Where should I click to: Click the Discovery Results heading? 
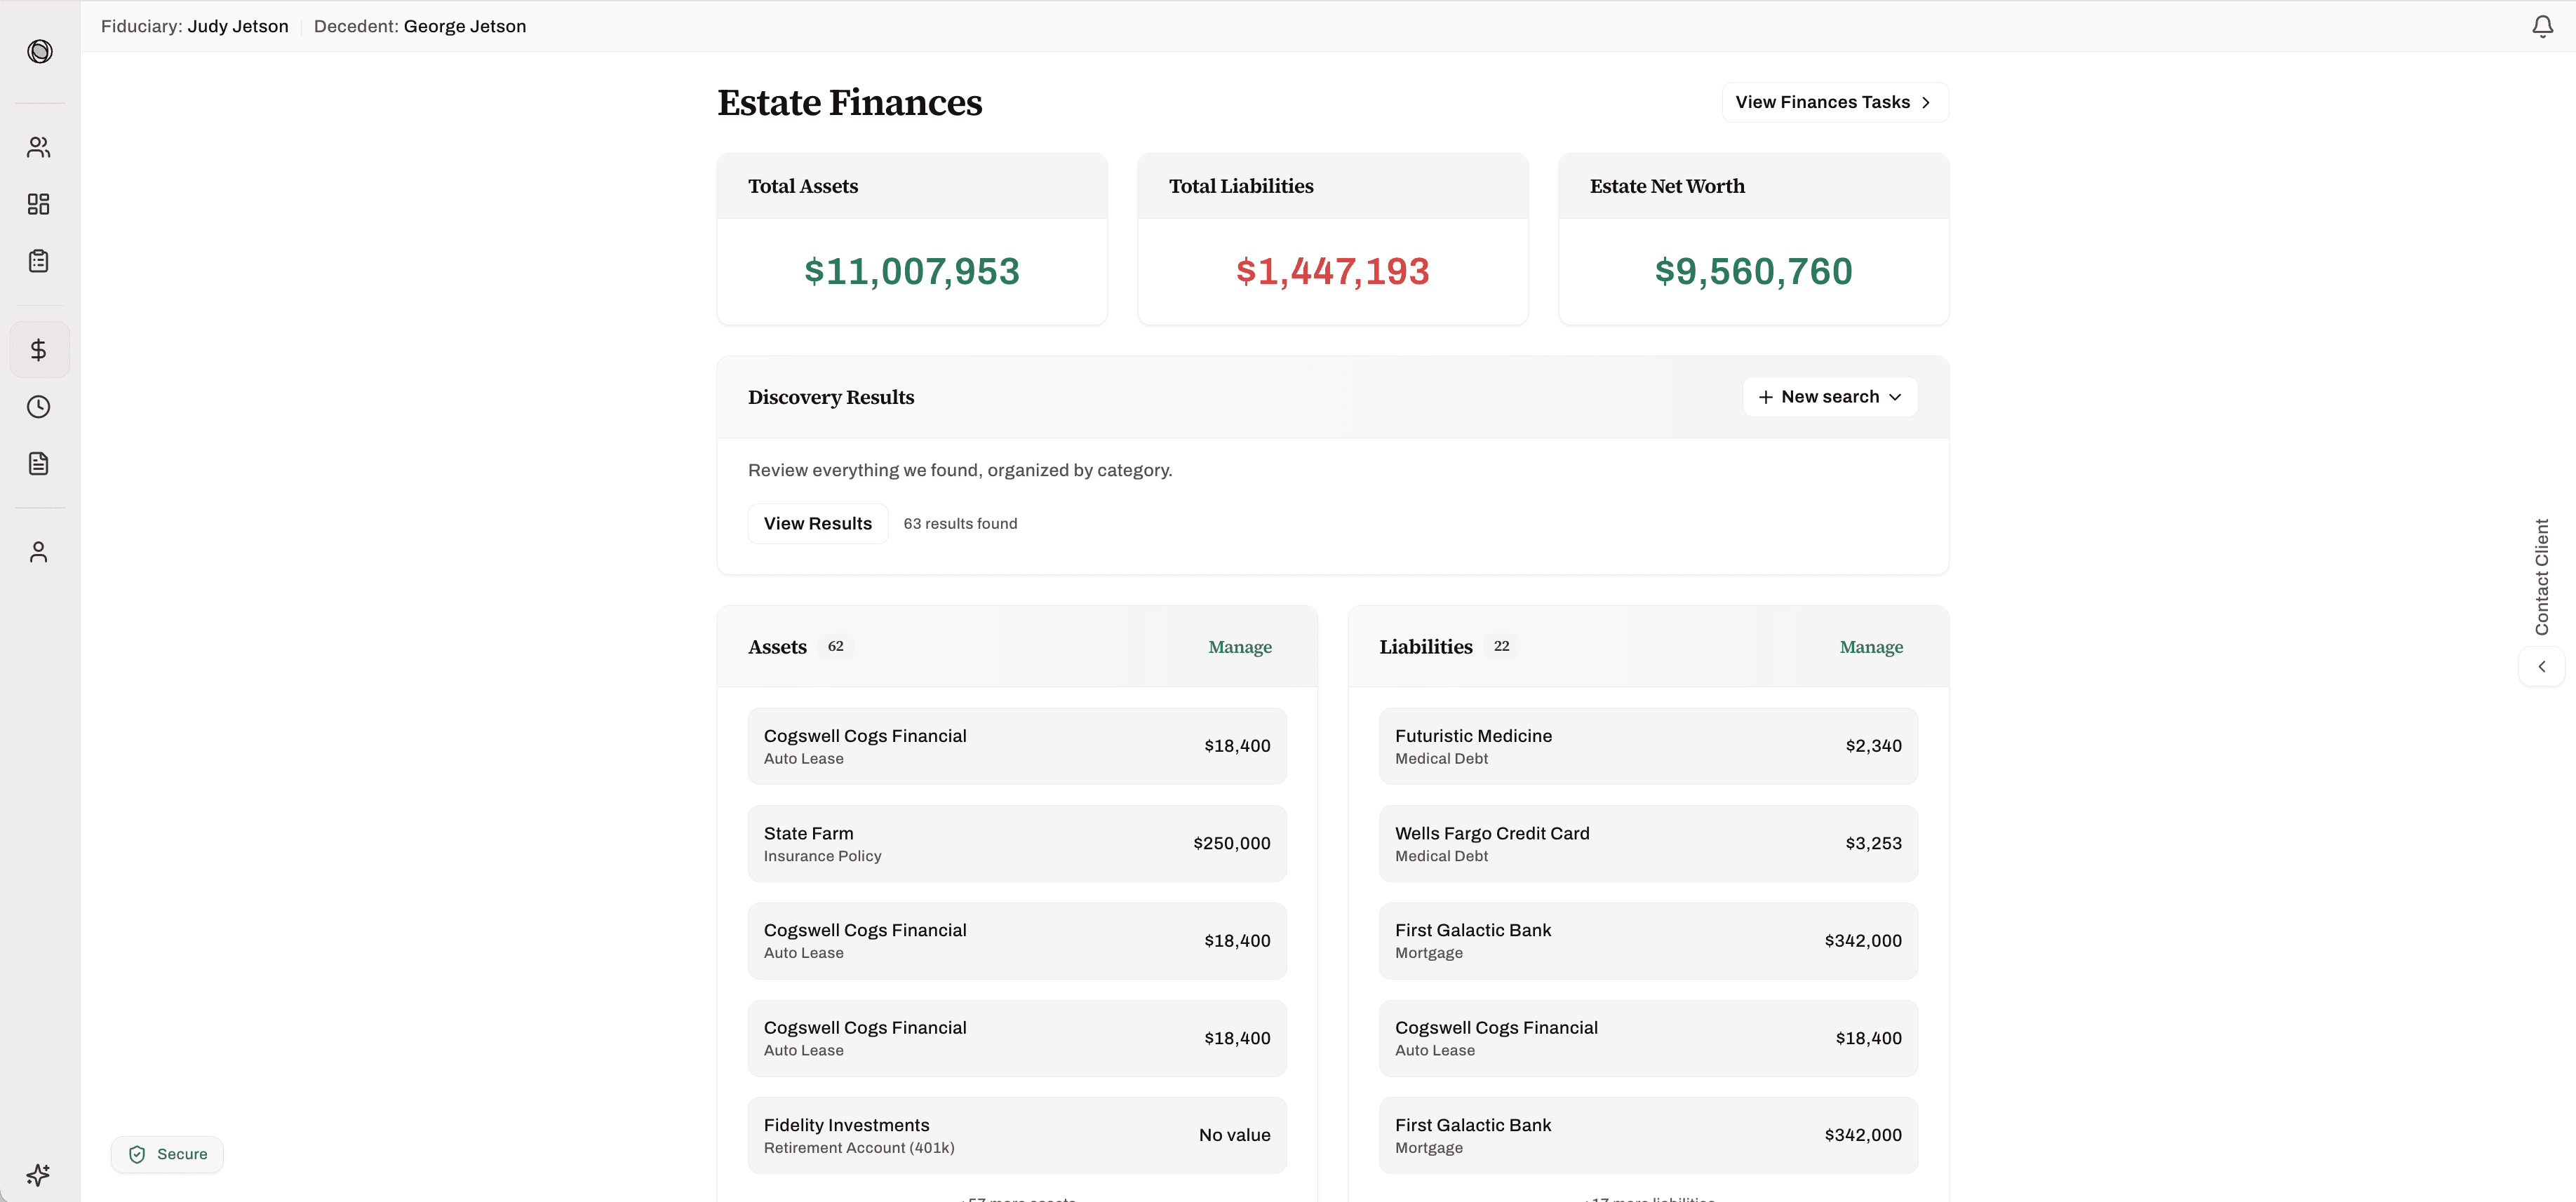pyautogui.click(x=831, y=397)
